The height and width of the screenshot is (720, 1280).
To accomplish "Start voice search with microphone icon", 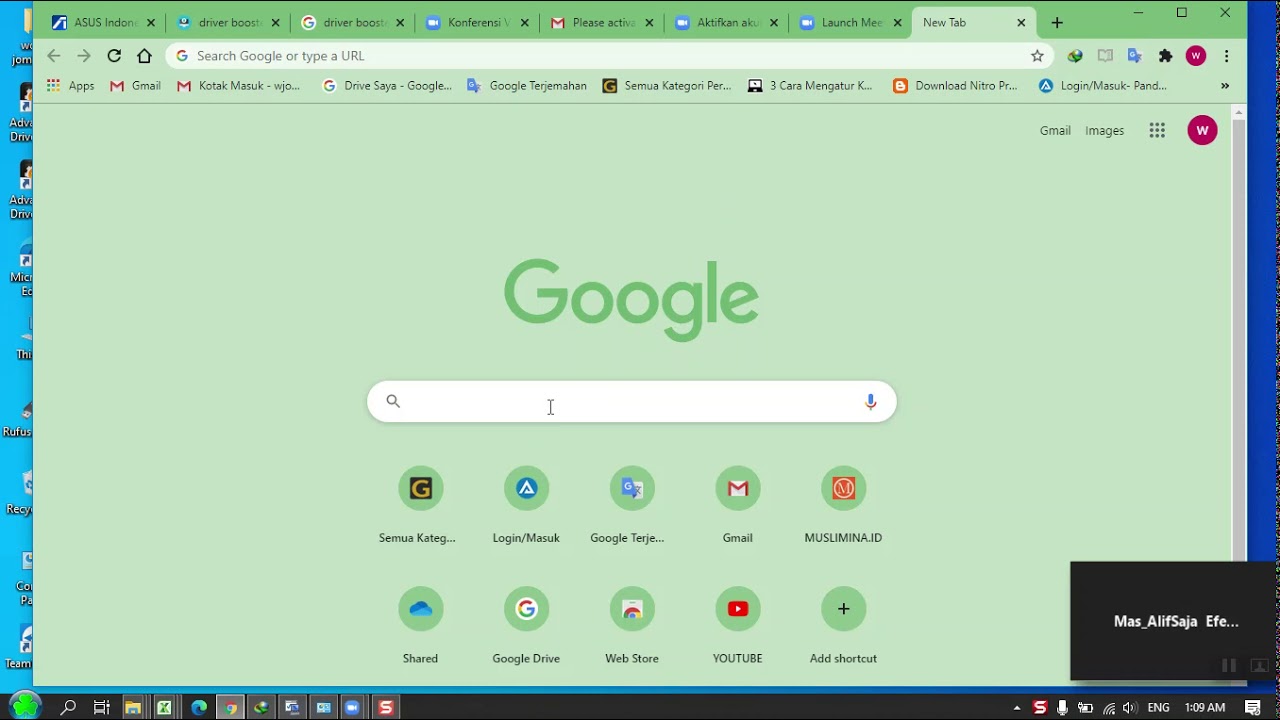I will (870, 401).
